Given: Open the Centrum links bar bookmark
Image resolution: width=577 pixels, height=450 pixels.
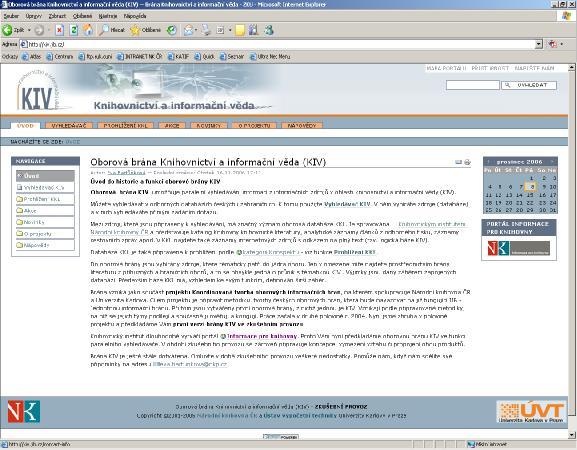Looking at the screenshot, I should (x=60, y=57).
